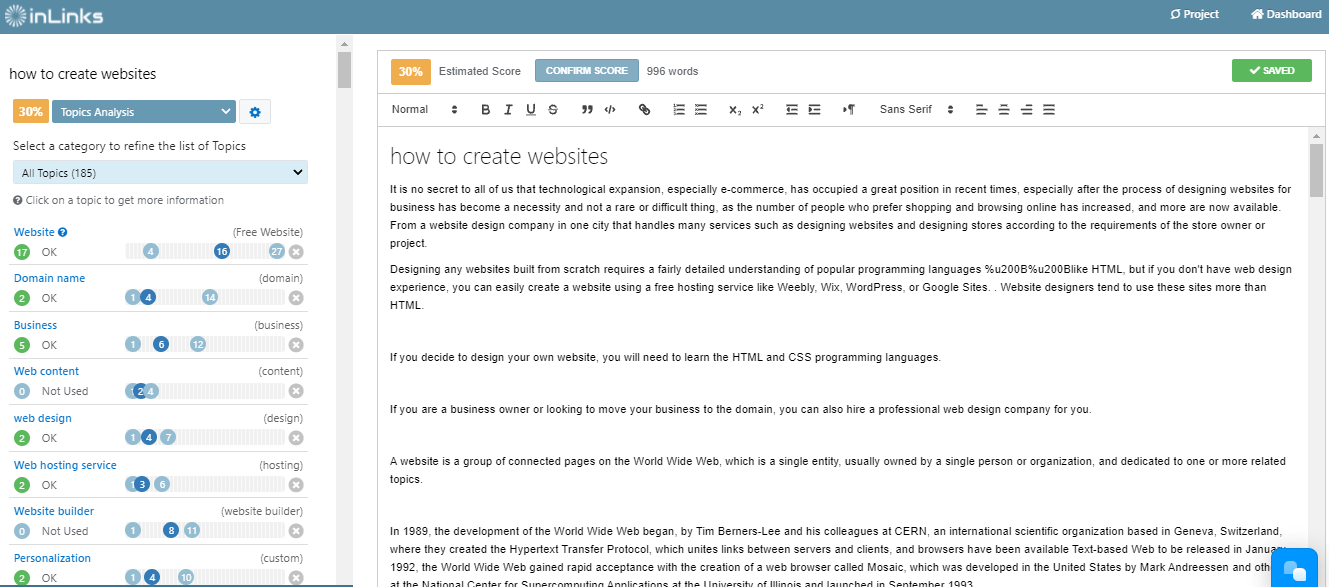
Task: Remove the Website builder topic
Action: [x=296, y=531]
